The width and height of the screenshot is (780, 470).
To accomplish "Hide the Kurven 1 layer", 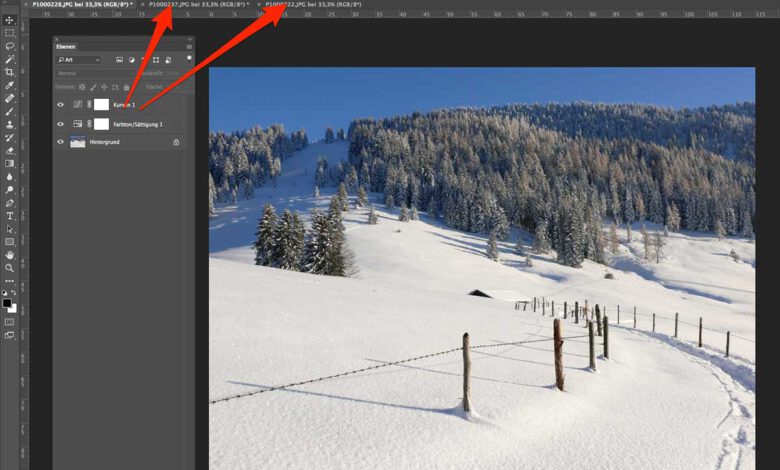I will [61, 104].
